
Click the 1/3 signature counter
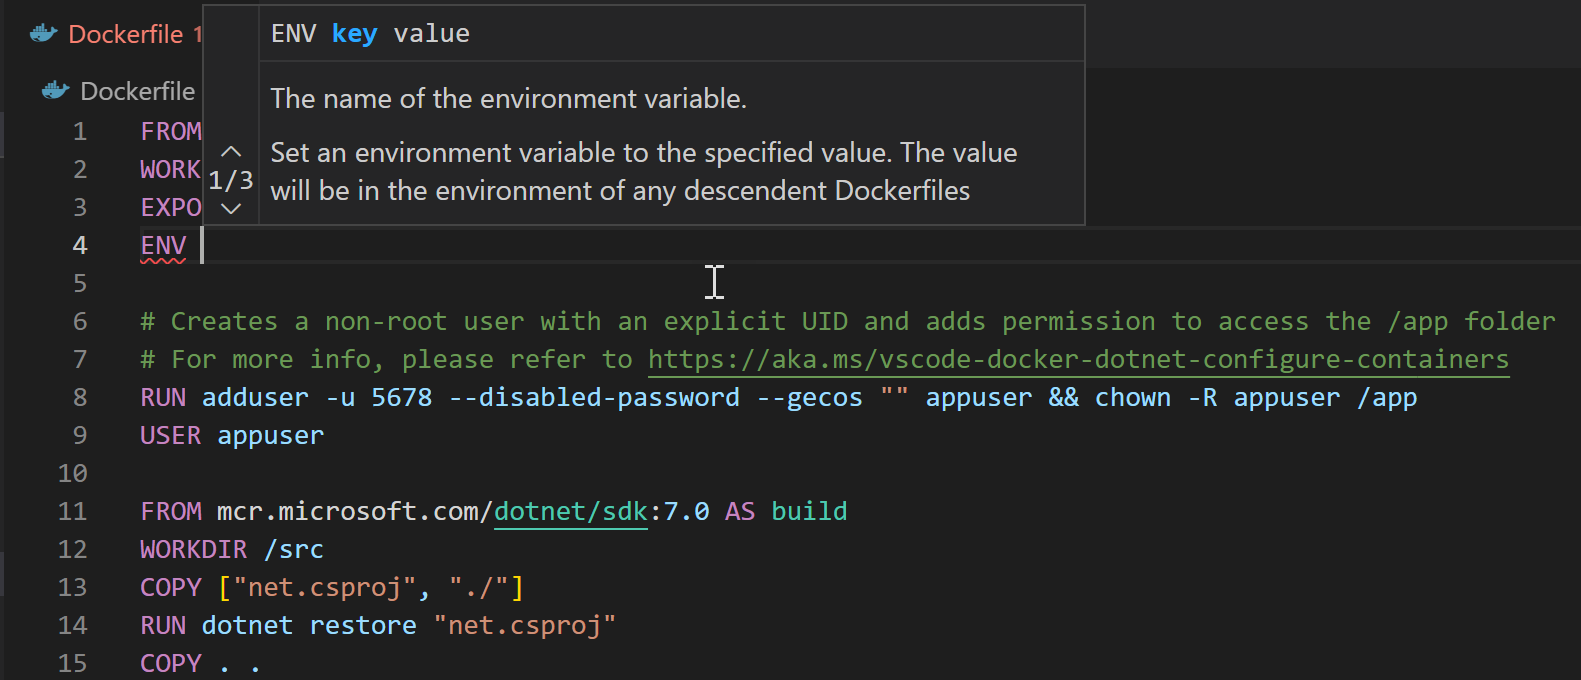pyautogui.click(x=231, y=181)
